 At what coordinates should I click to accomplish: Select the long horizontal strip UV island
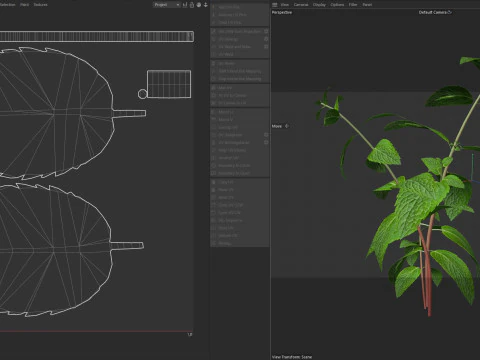(97, 36)
